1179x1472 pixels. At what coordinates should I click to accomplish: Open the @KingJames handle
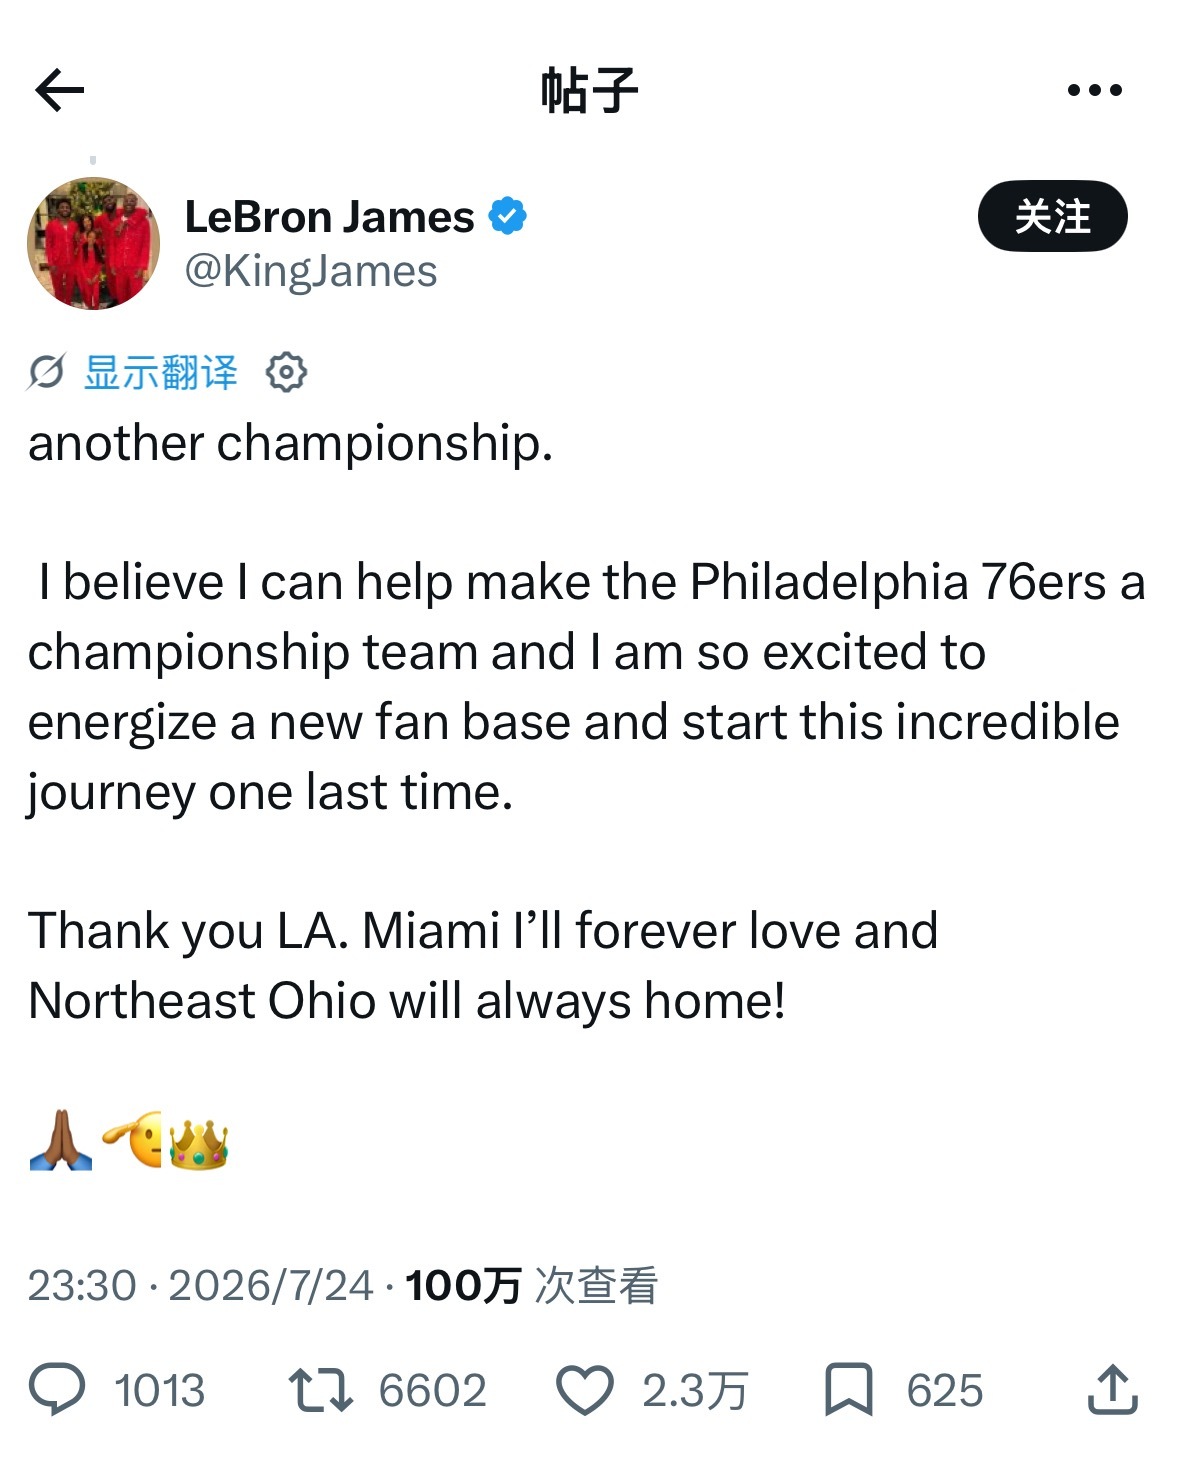coord(311,271)
